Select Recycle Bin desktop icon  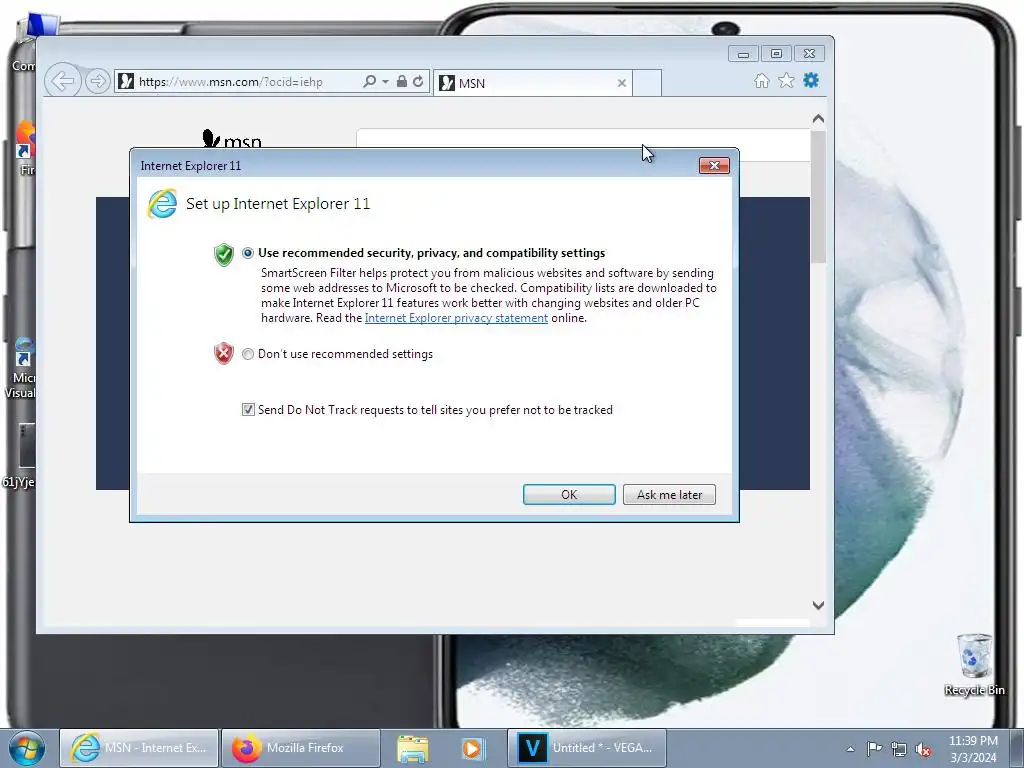coord(974,664)
